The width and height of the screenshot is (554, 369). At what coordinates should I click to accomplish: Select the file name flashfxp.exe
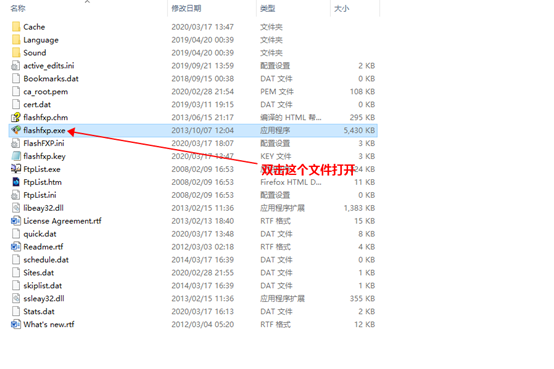tap(44, 130)
